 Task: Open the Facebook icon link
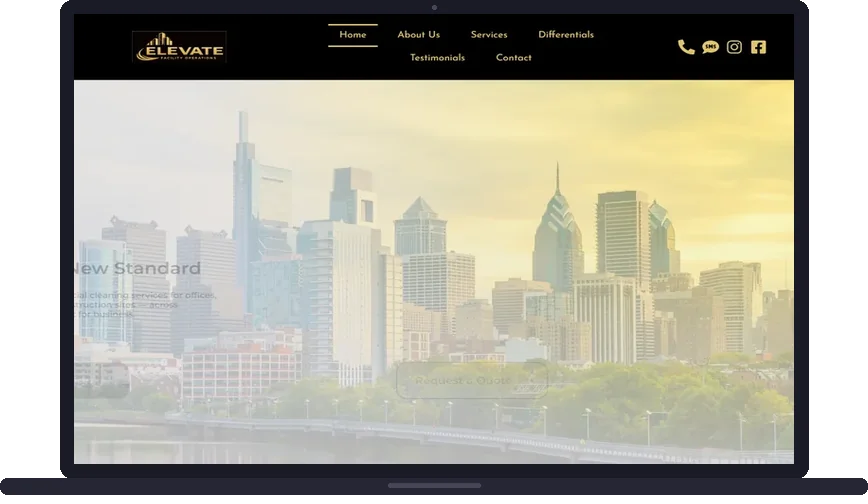click(758, 47)
